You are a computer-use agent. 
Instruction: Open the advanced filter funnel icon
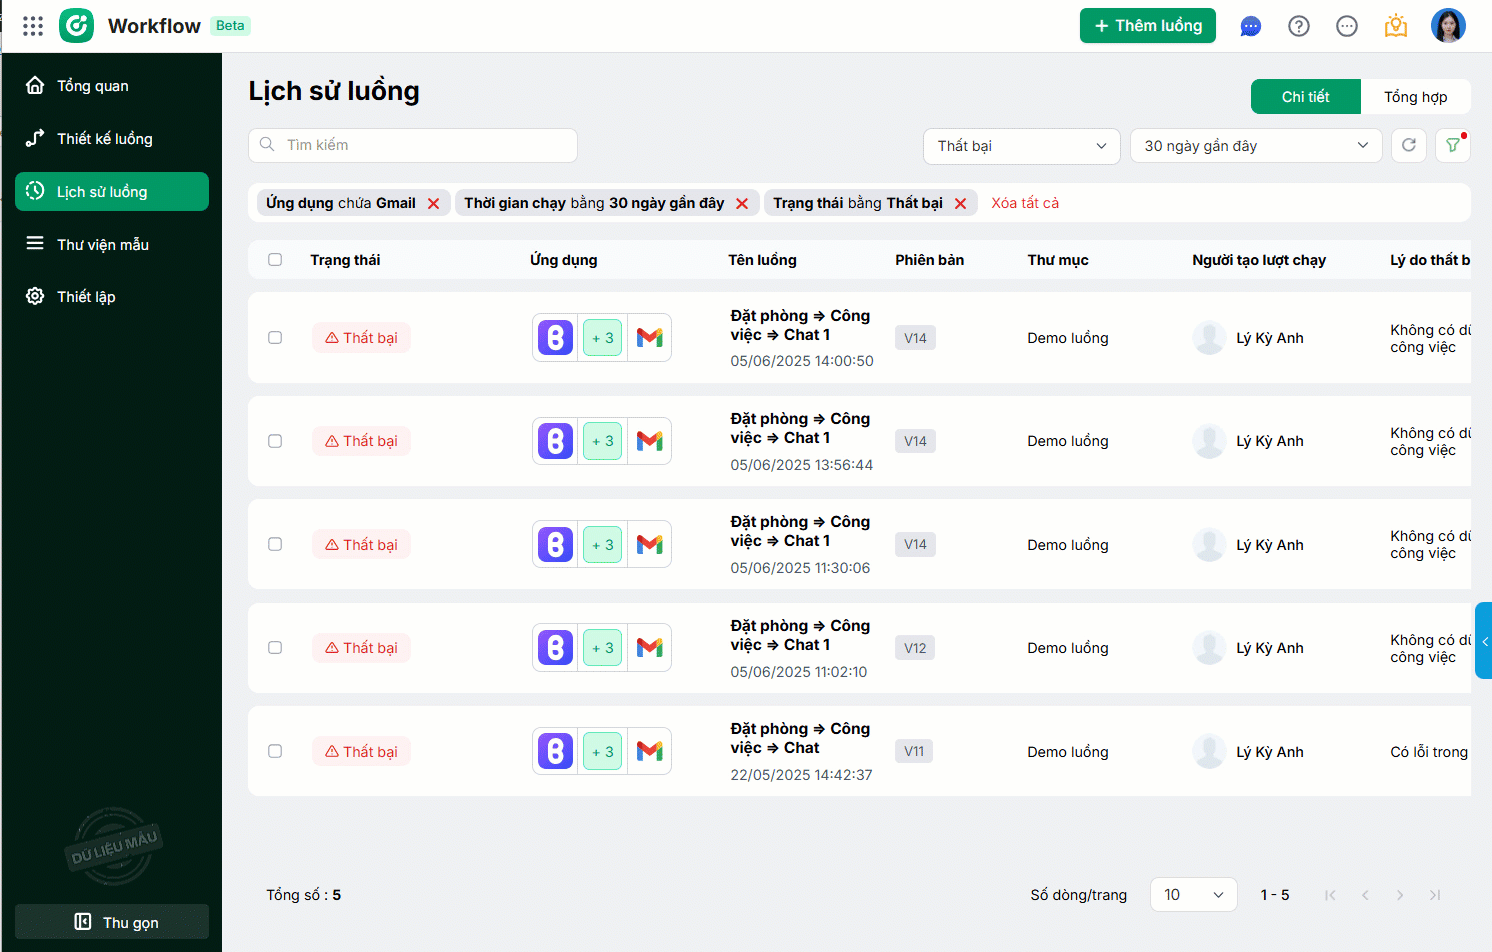[x=1452, y=145]
